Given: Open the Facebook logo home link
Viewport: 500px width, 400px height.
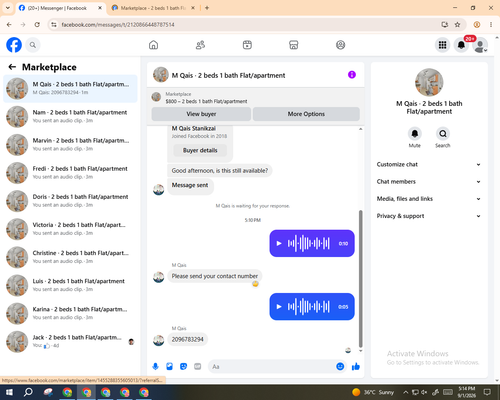Looking at the screenshot, I should tap(14, 45).
